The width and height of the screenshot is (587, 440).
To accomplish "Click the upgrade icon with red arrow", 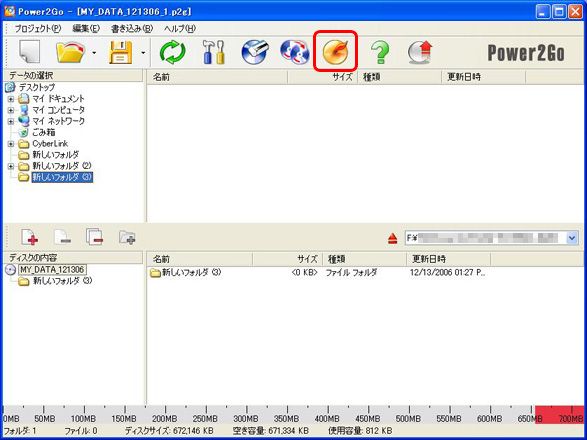I will tap(420, 52).
